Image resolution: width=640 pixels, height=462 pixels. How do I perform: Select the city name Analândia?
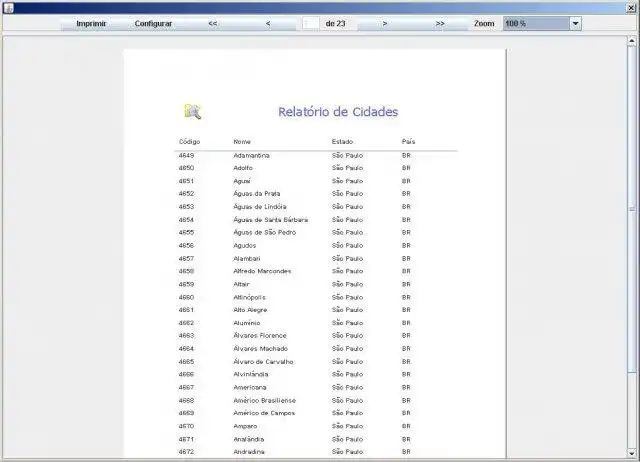[249, 439]
